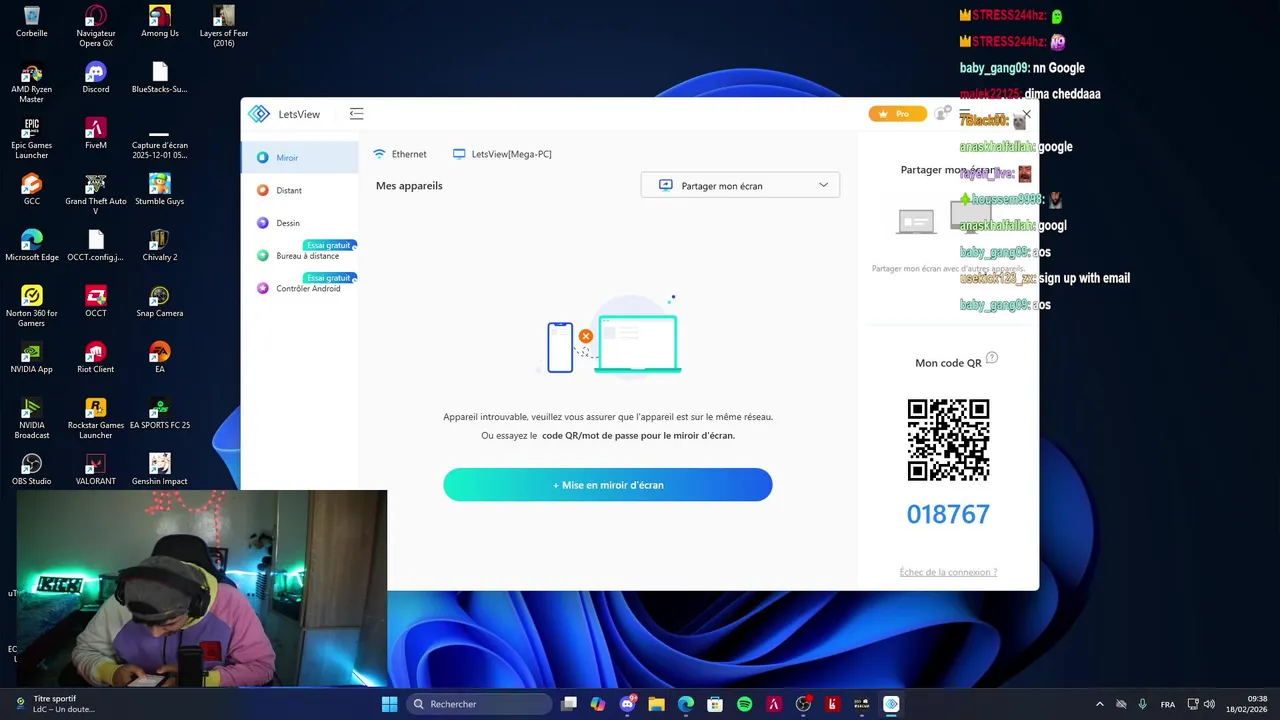
Task: Select the Navigateur Opera GX desktop icon
Action: [95, 27]
